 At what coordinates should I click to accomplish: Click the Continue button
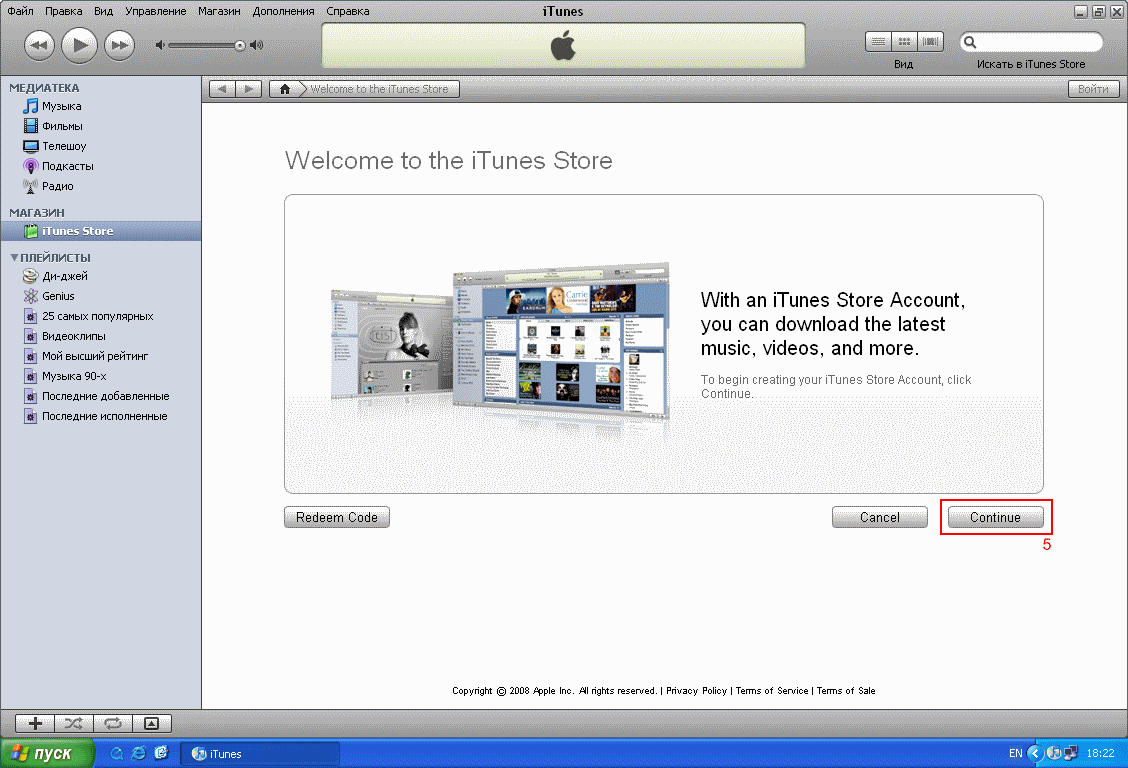(995, 517)
